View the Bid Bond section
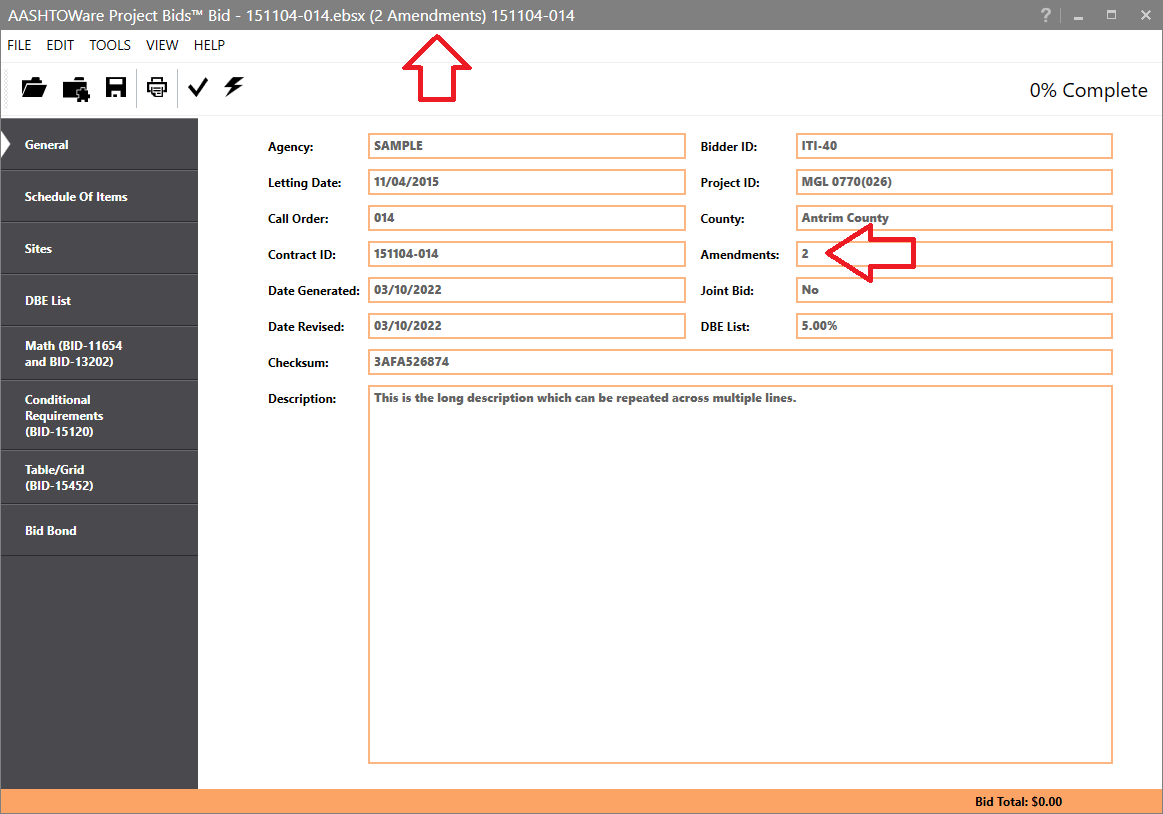The width and height of the screenshot is (1163, 814). [50, 530]
